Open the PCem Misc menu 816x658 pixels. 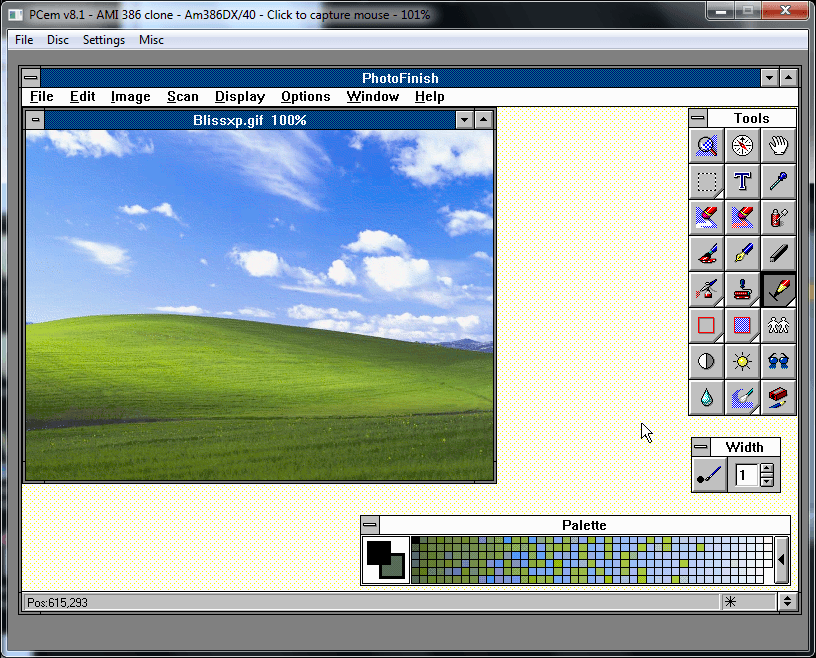point(151,40)
